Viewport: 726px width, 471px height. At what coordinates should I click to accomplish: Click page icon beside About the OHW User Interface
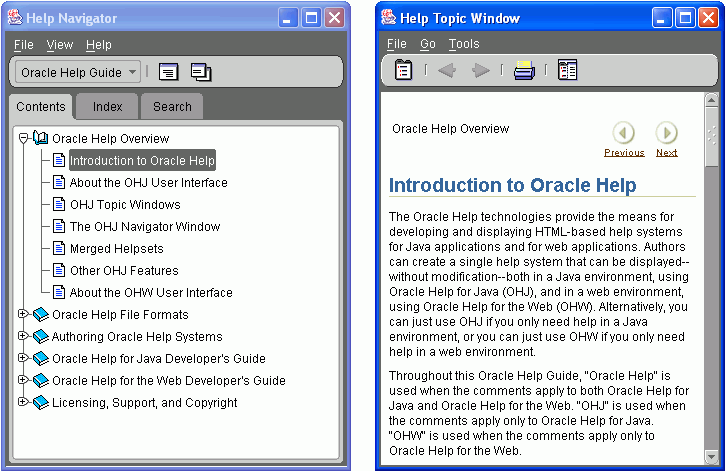[59, 292]
